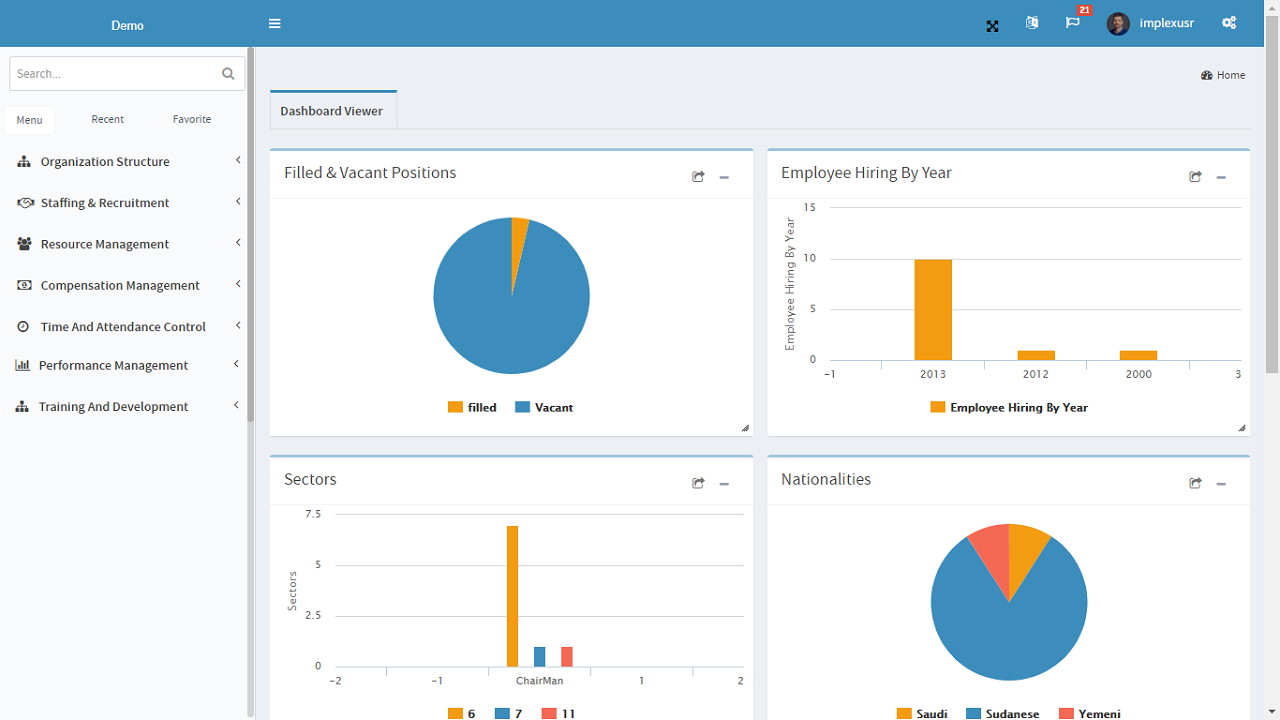Image resolution: width=1280 pixels, height=720 pixels.
Task: Toggle the Employee Hiring By Year legend item
Action: coord(1009,408)
